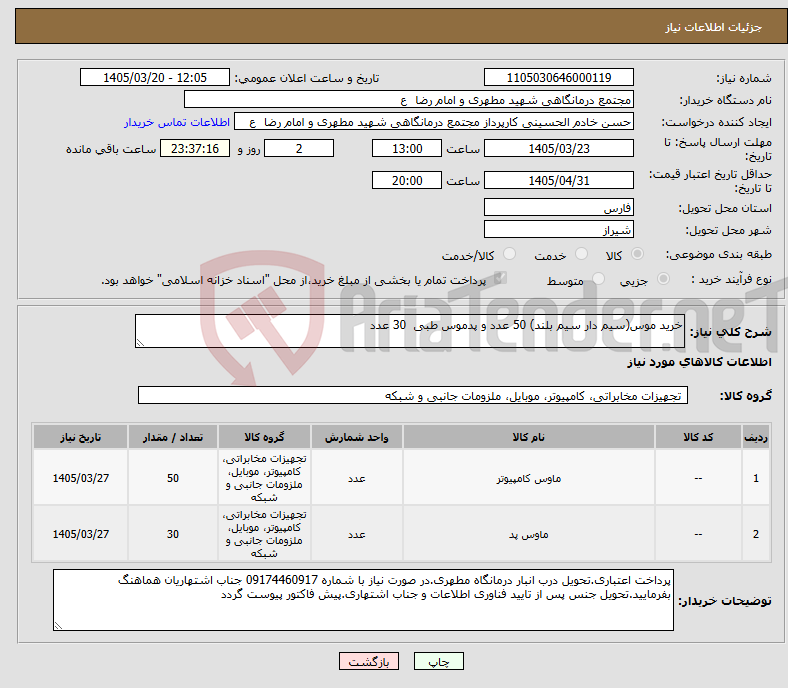
Task: Click the گروه کالا column header
Action: coord(264,437)
